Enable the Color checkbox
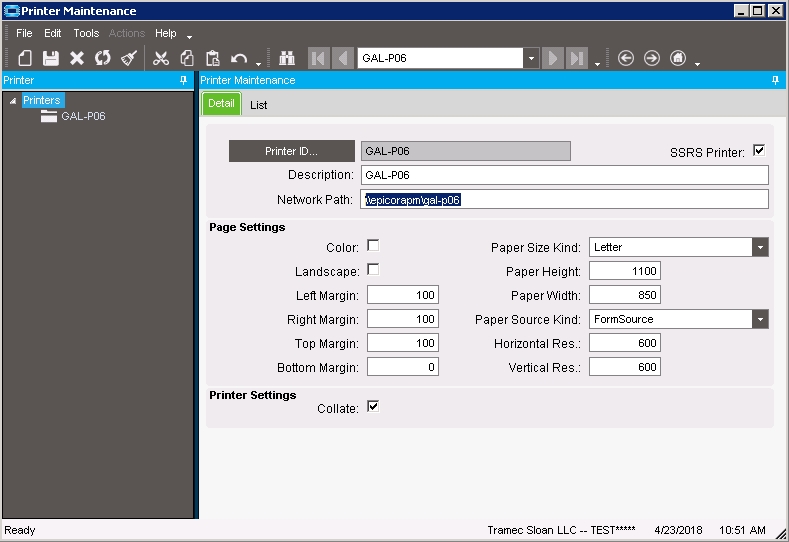Screen dimensions: 789x542 [x=373, y=246]
